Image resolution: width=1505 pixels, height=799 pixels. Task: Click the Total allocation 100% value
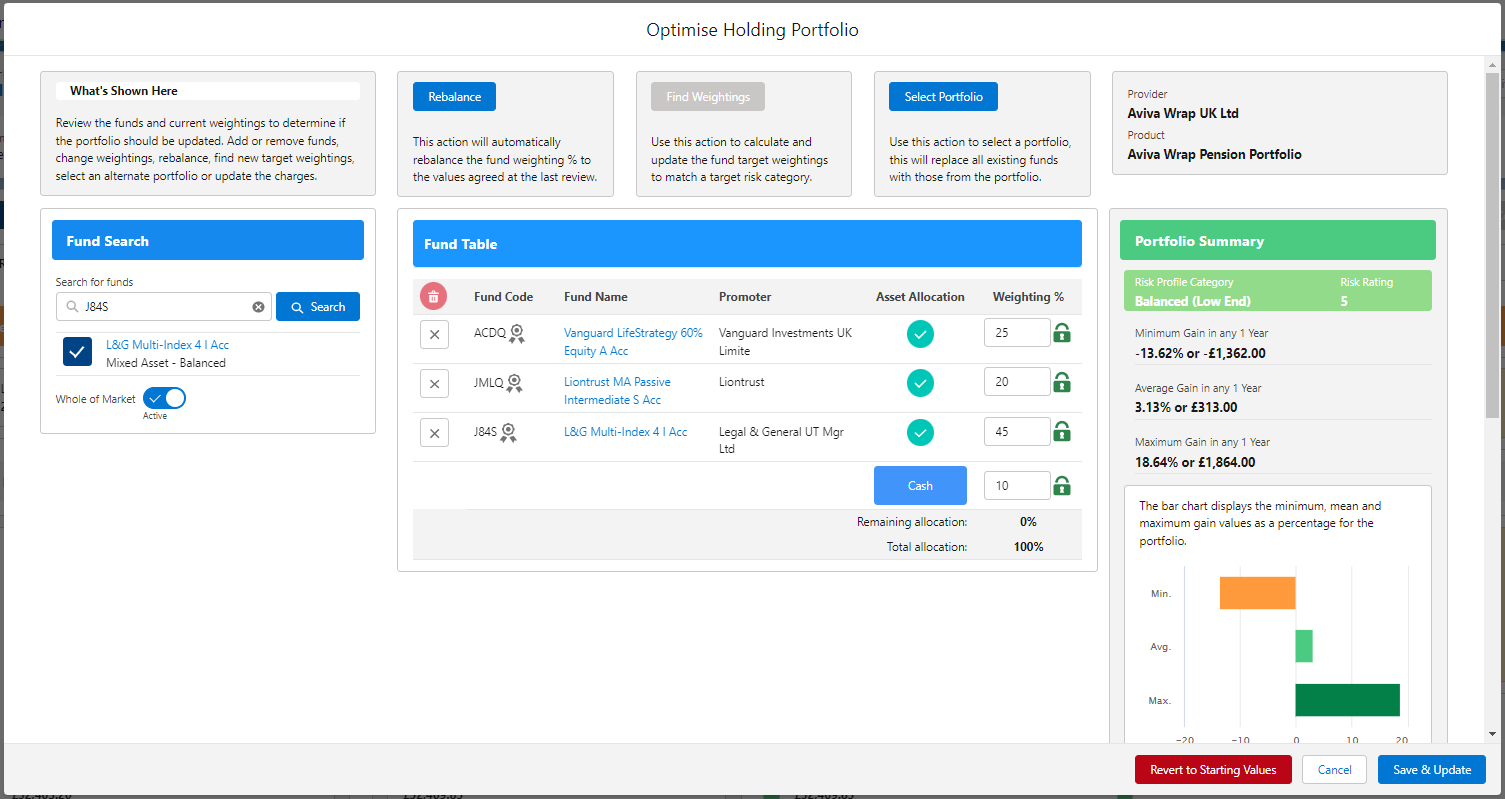[x=1028, y=547]
